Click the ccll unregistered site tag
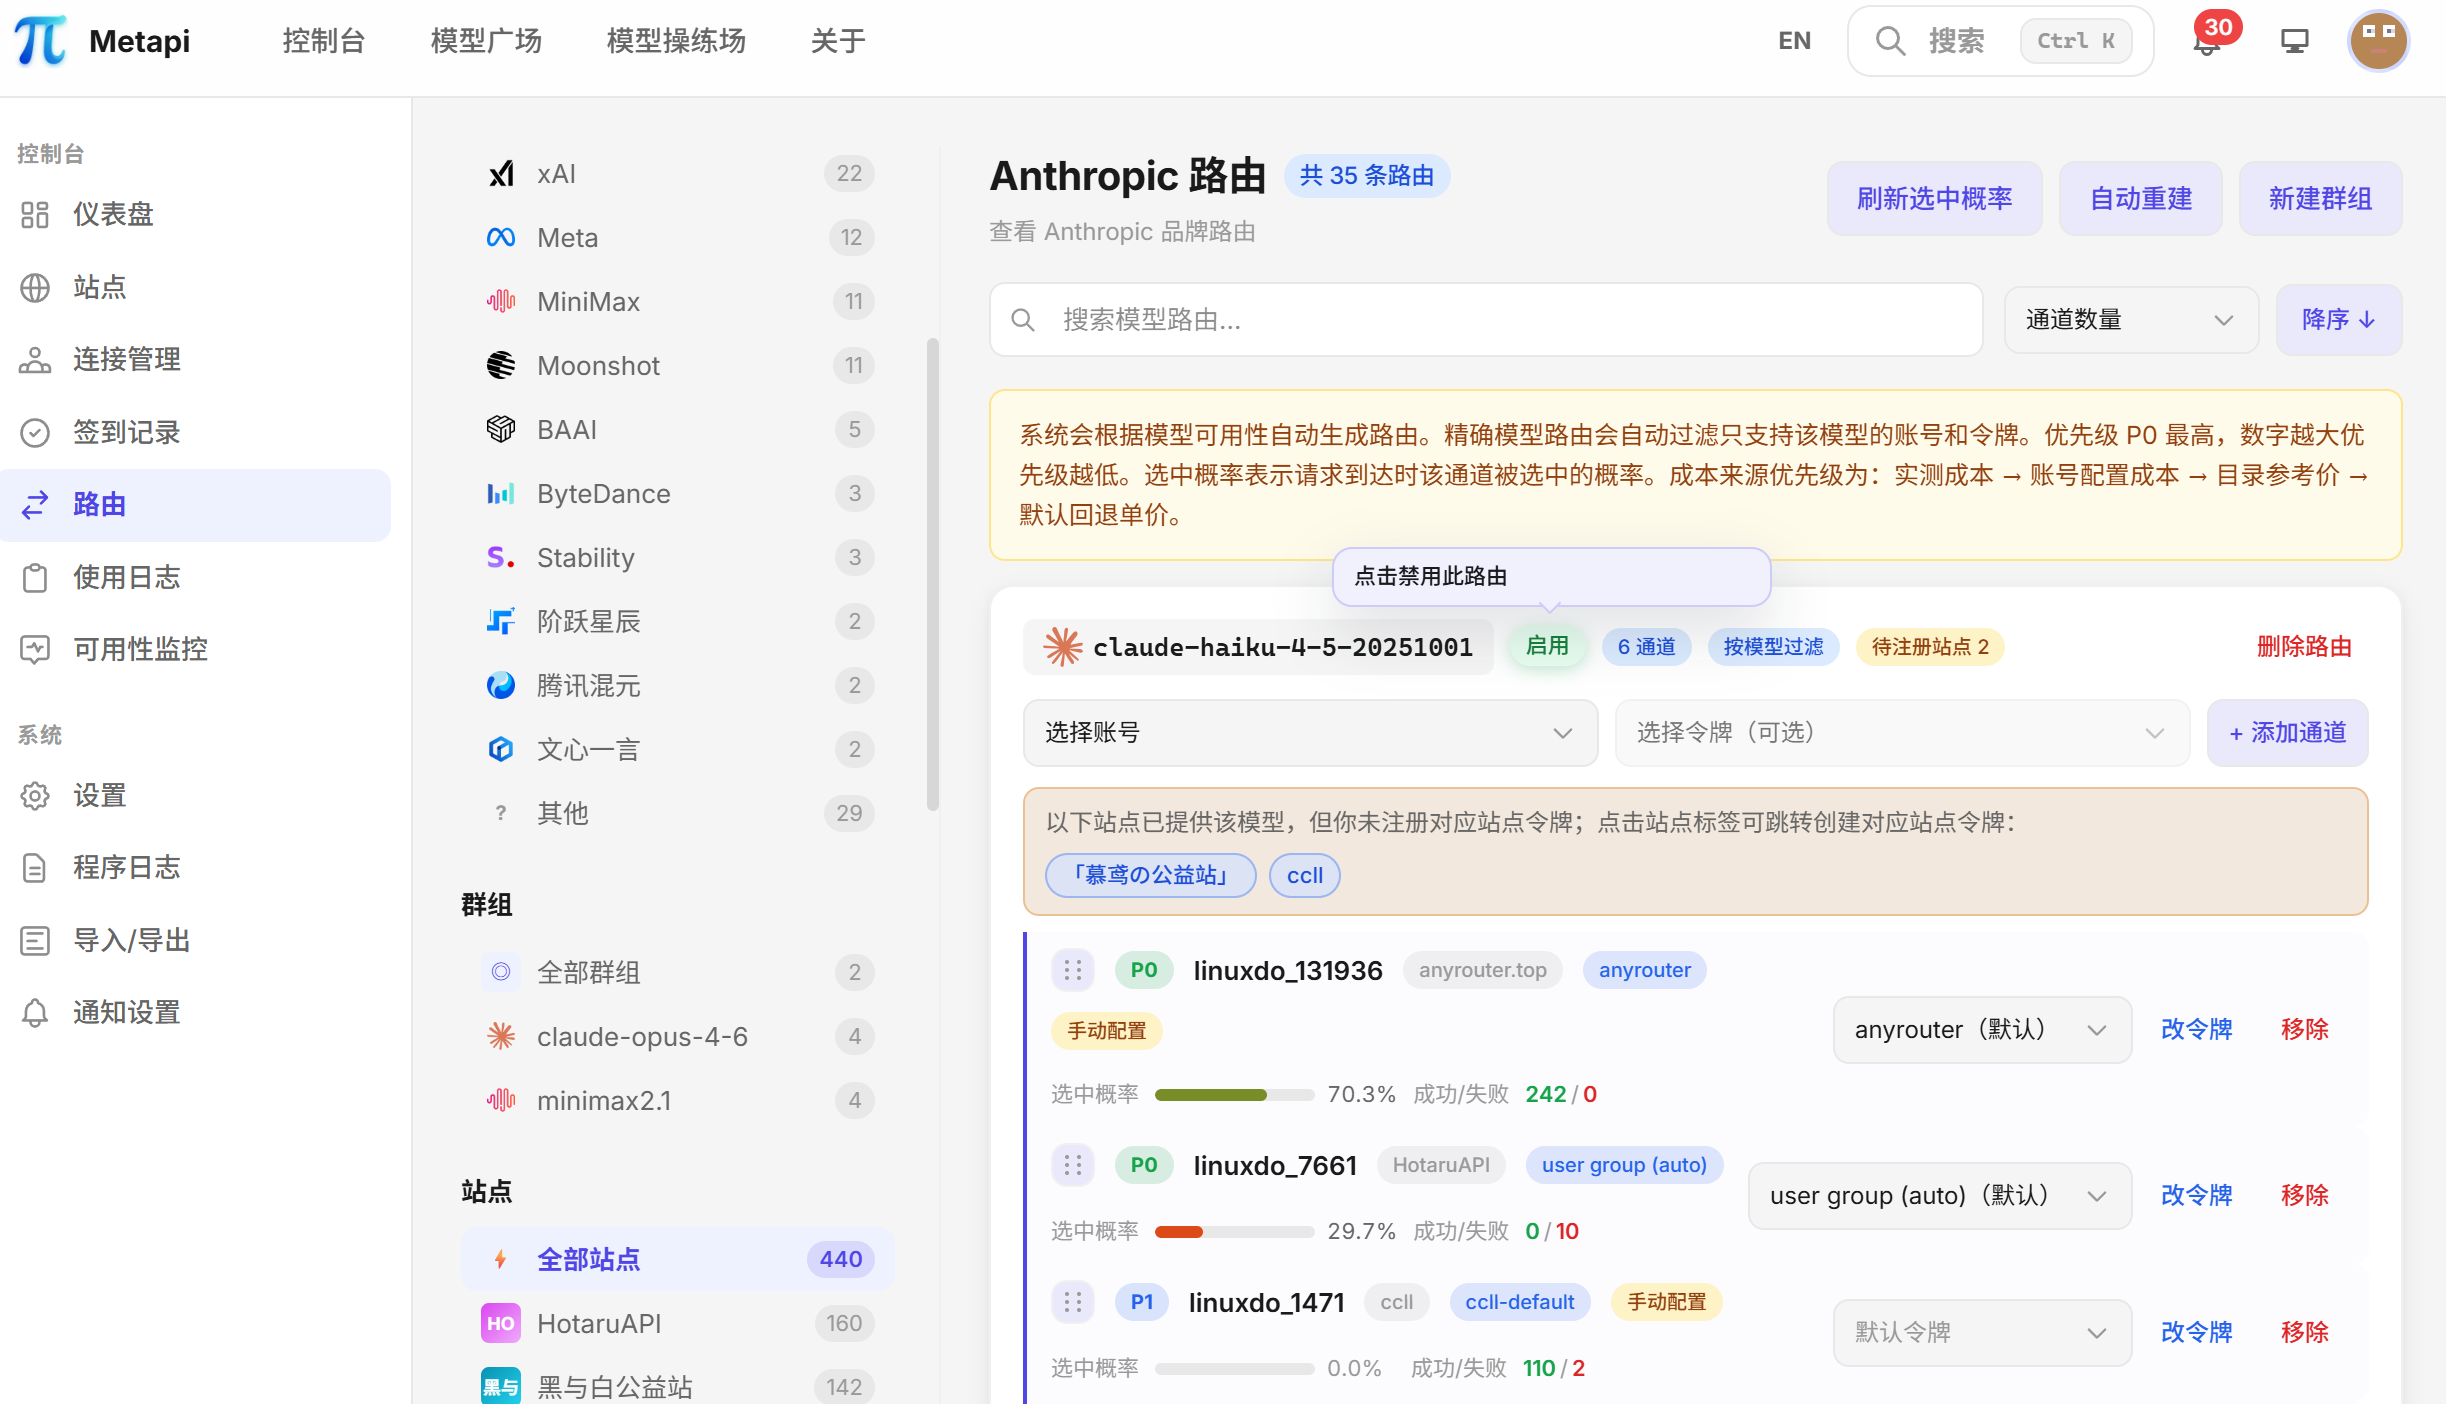This screenshot has width=2446, height=1404. click(1304, 876)
